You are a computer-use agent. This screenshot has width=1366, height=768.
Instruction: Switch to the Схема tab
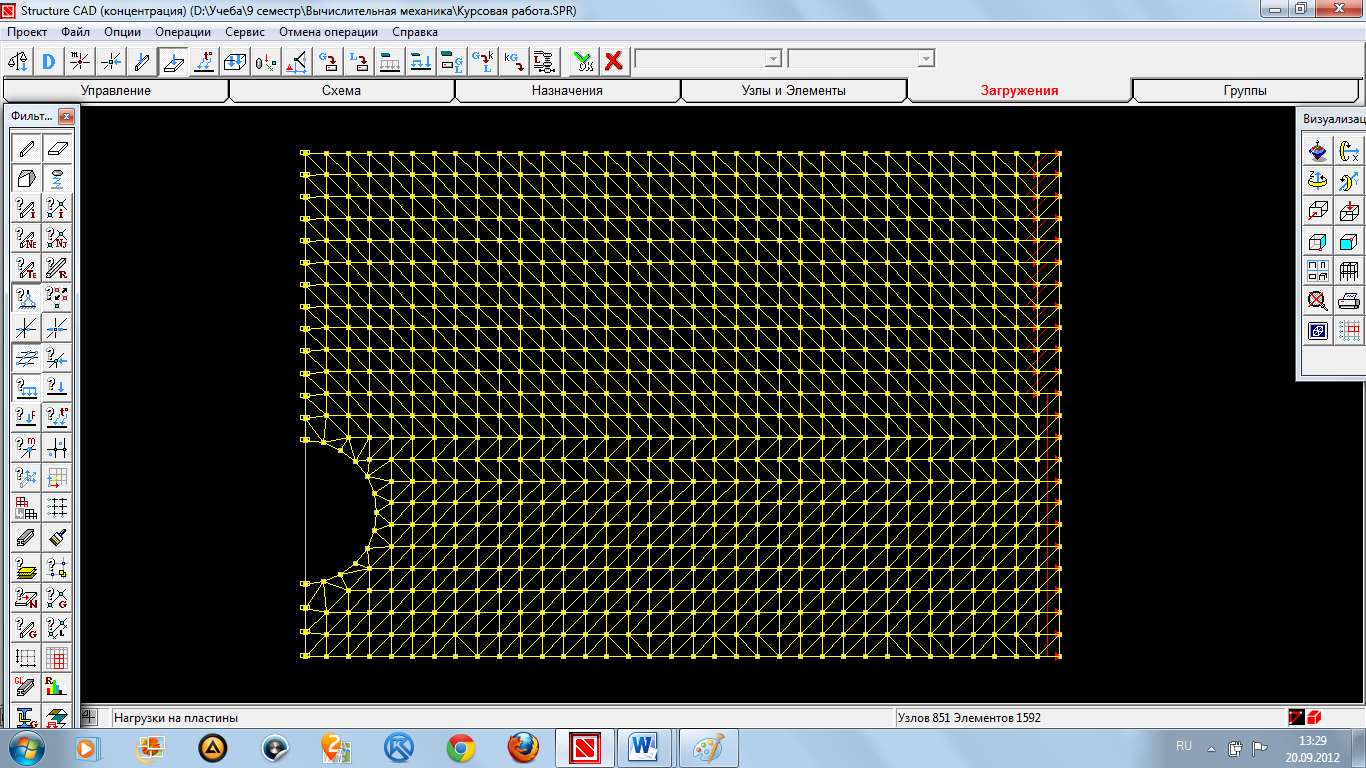(342, 90)
